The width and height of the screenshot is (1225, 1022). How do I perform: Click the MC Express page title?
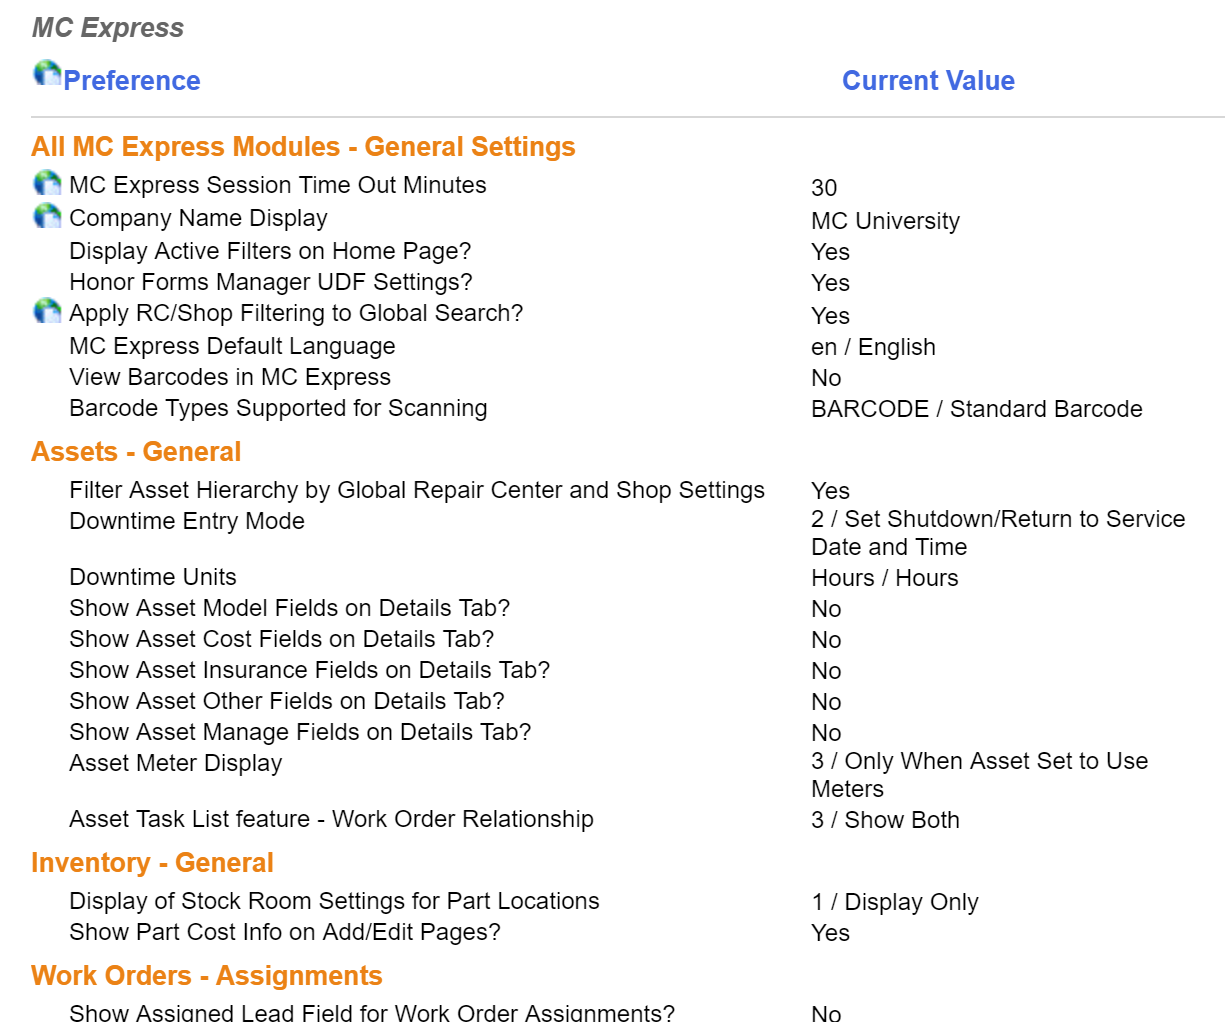[108, 28]
